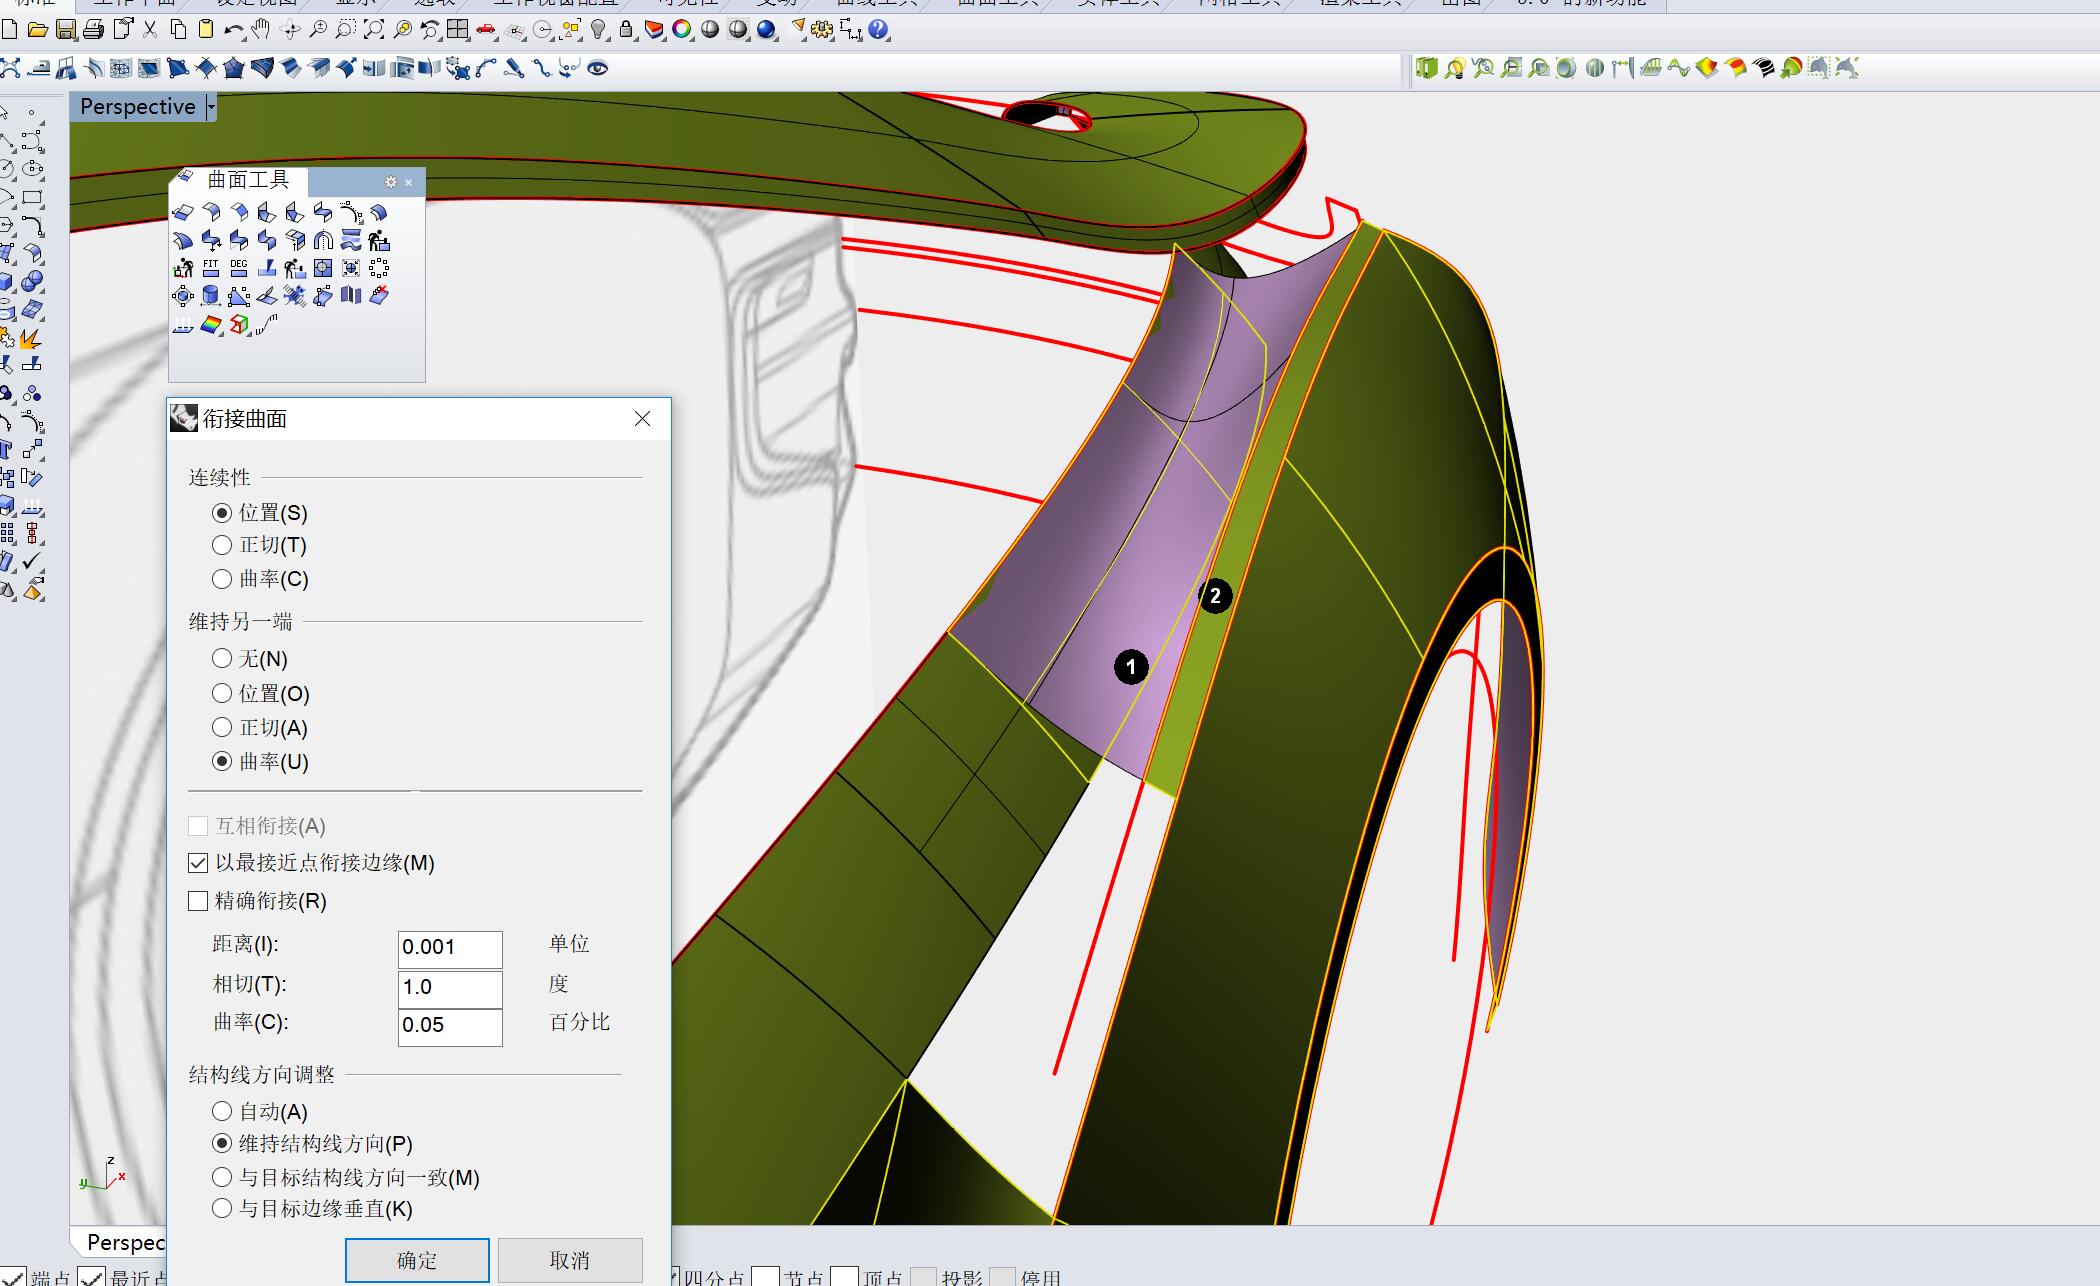
Task: Click 确定 to confirm match surface
Action: (x=417, y=1260)
